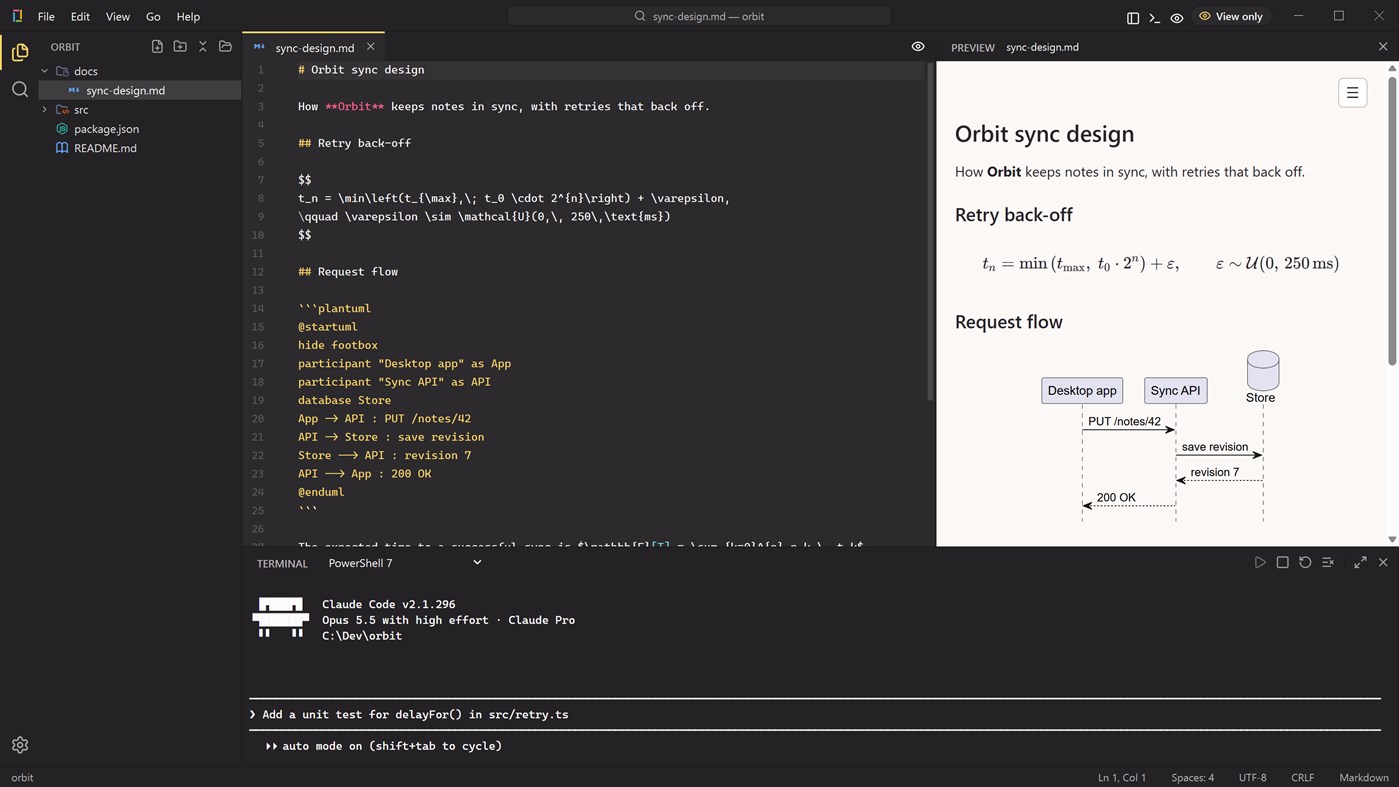Click the Stop square icon in terminal toolbar

point(1283,563)
